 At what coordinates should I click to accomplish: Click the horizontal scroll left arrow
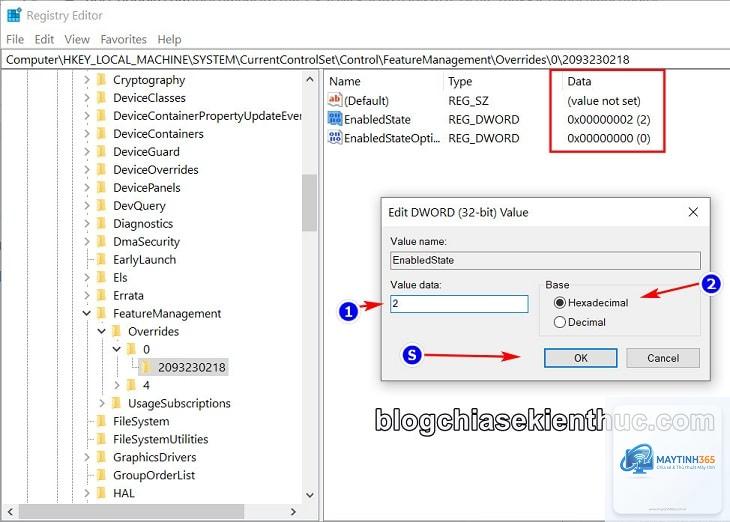[10, 511]
